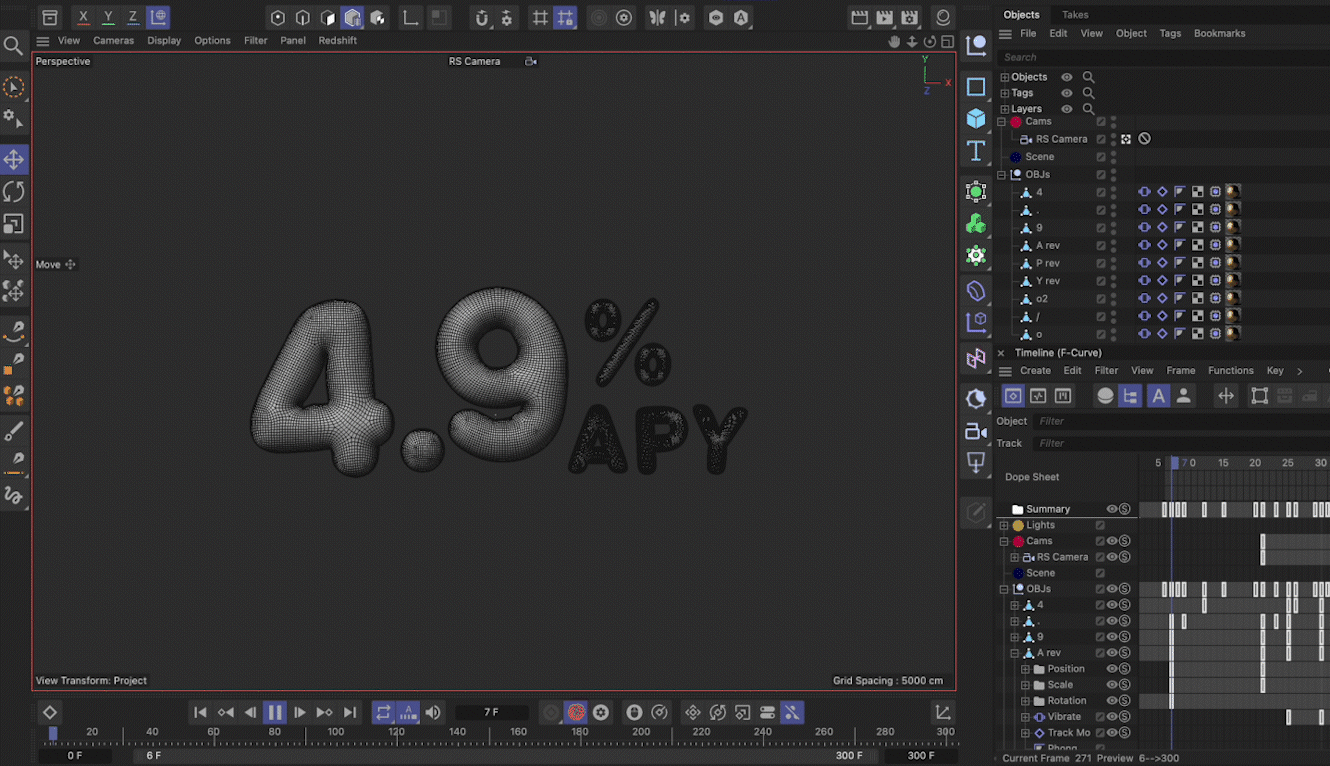Open the search magnifier at top left
This screenshot has height=766, width=1330.
[14, 46]
